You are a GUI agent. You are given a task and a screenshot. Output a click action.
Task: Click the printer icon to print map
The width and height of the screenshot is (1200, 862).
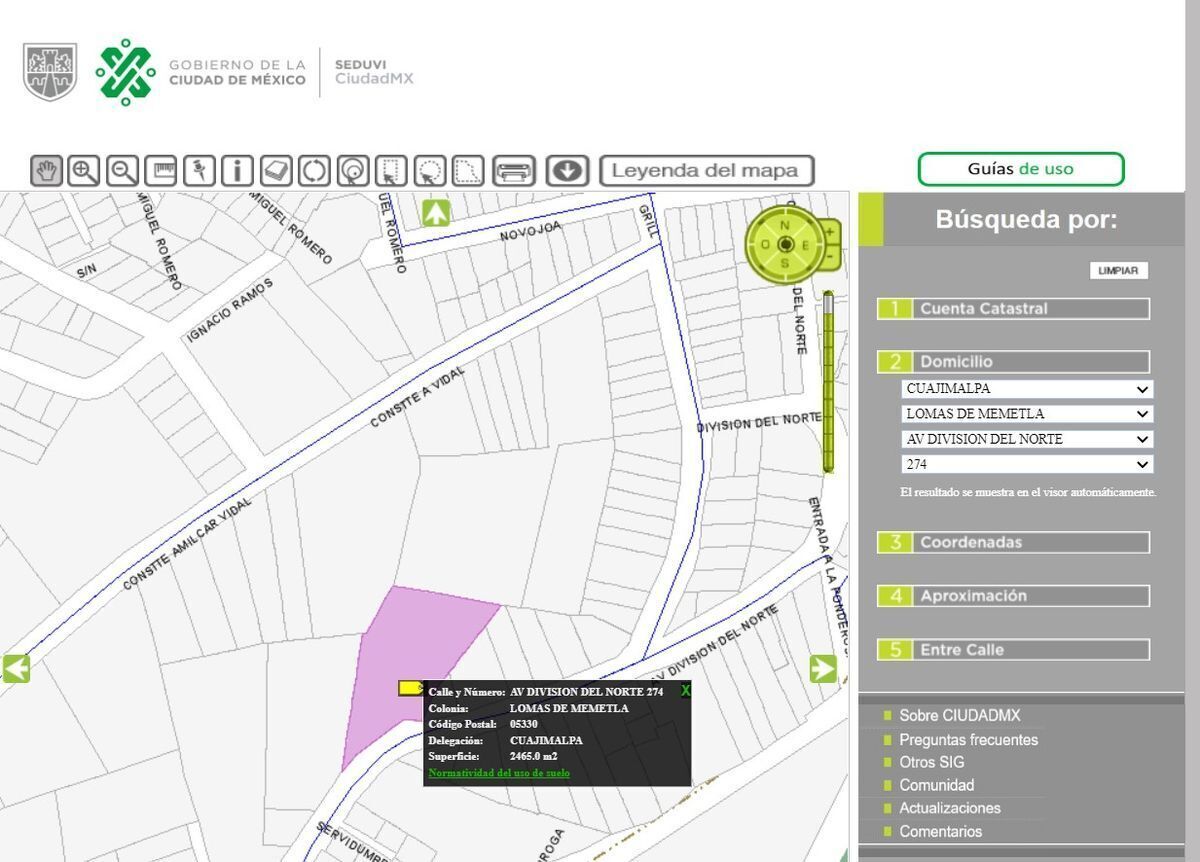[514, 171]
